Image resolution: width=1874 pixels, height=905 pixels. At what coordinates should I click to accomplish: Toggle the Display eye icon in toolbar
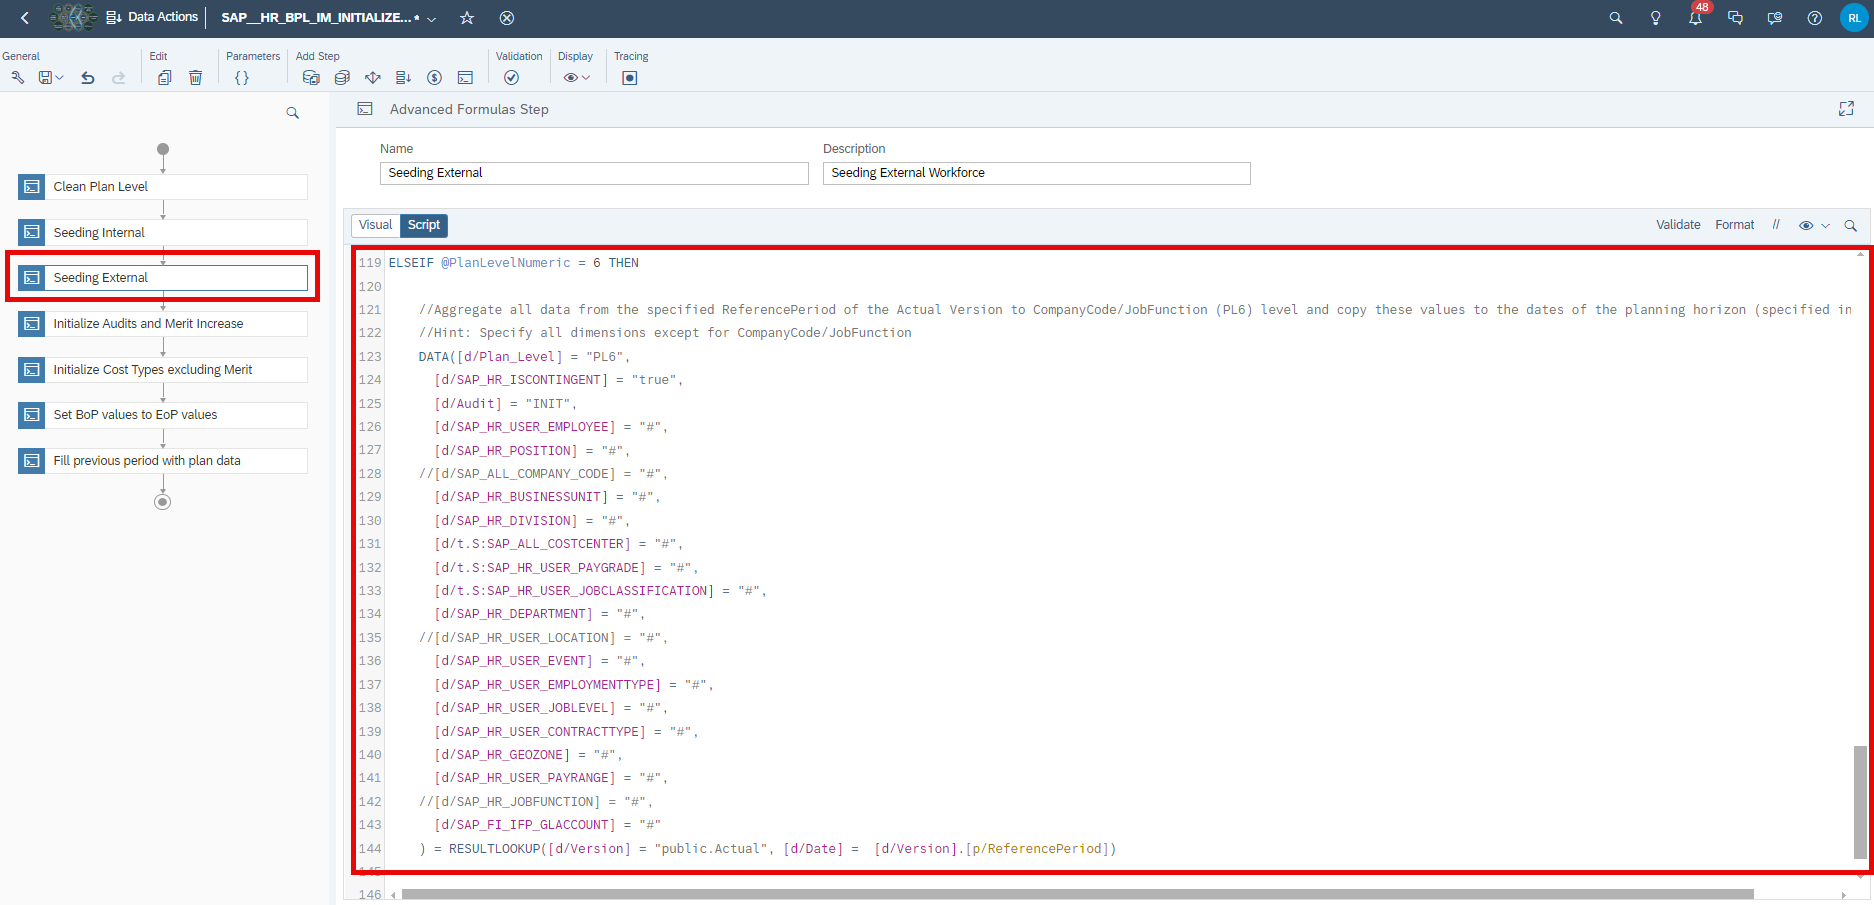click(x=570, y=78)
